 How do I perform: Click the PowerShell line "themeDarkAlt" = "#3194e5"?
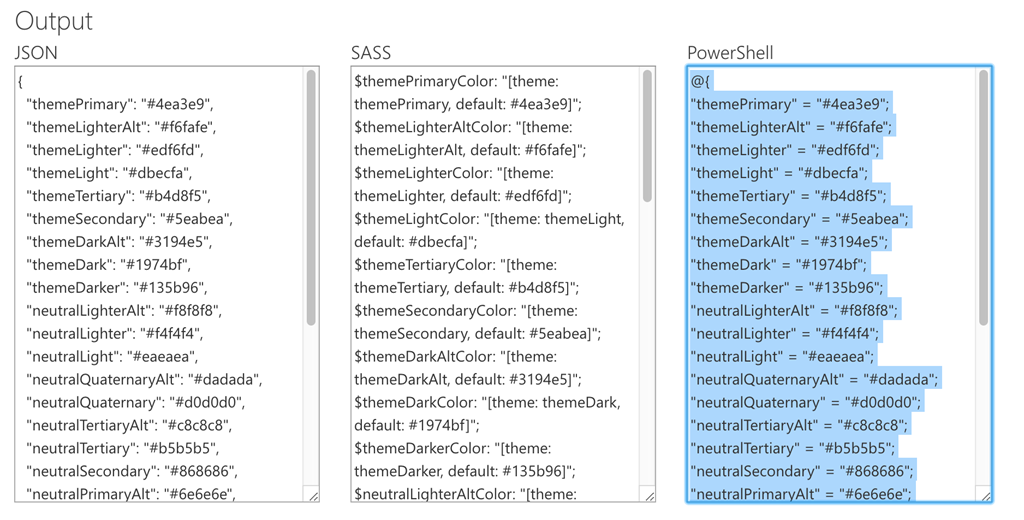click(790, 242)
